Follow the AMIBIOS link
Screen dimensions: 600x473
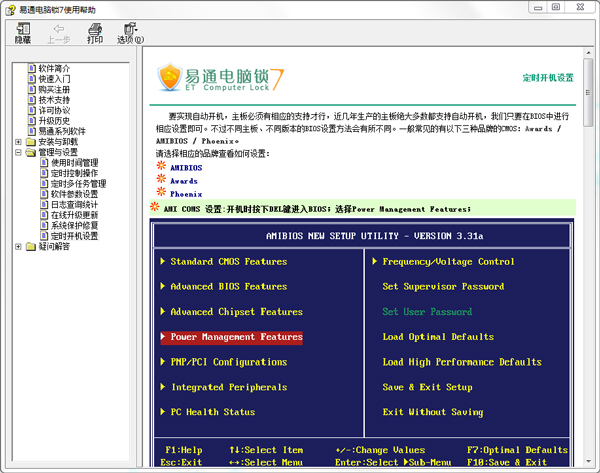click(186, 168)
